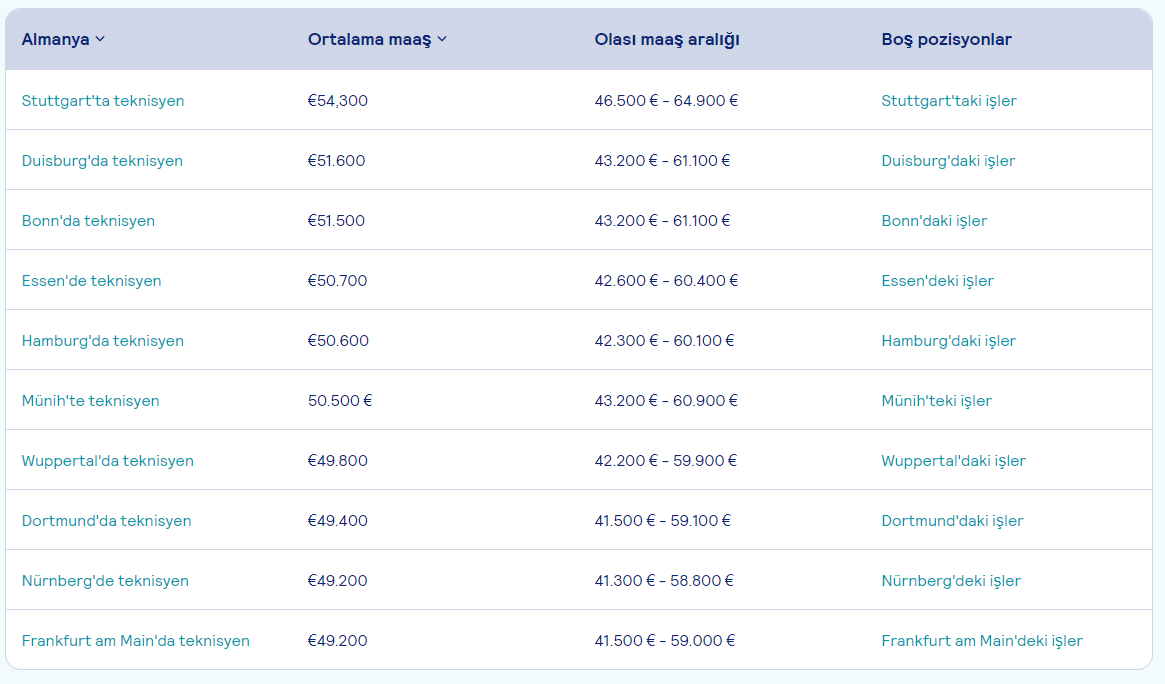The height and width of the screenshot is (684, 1165).
Task: Click the Olası maaş aralığı column header
Action: pos(666,39)
